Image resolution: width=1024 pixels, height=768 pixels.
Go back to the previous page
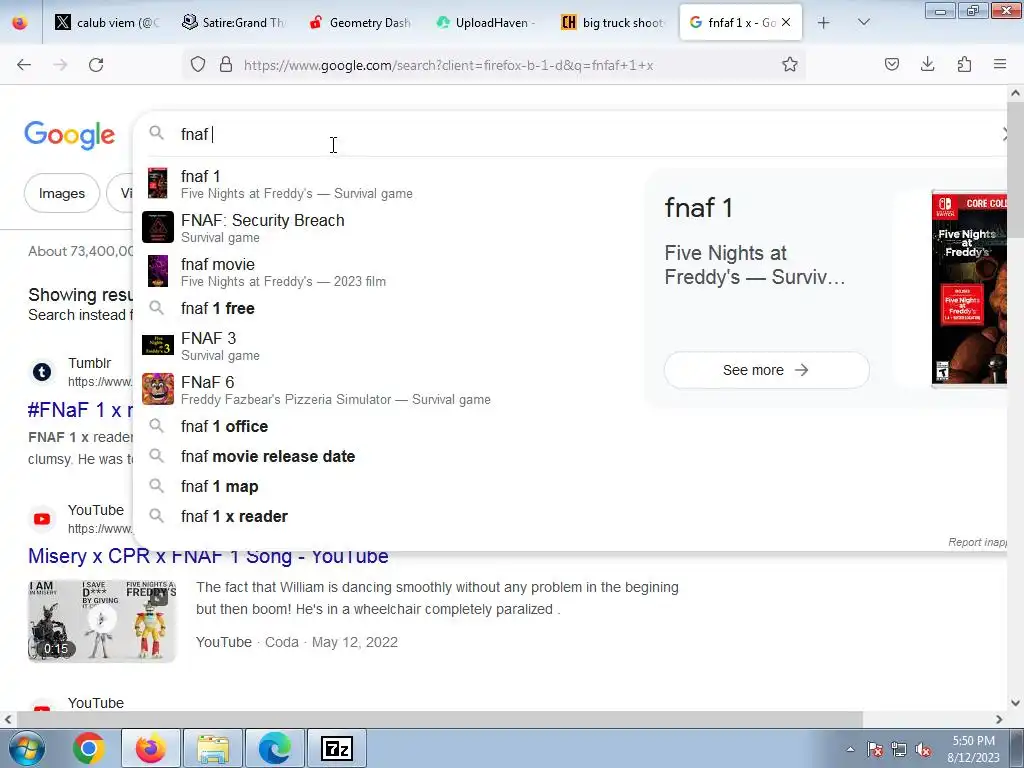[x=24, y=65]
